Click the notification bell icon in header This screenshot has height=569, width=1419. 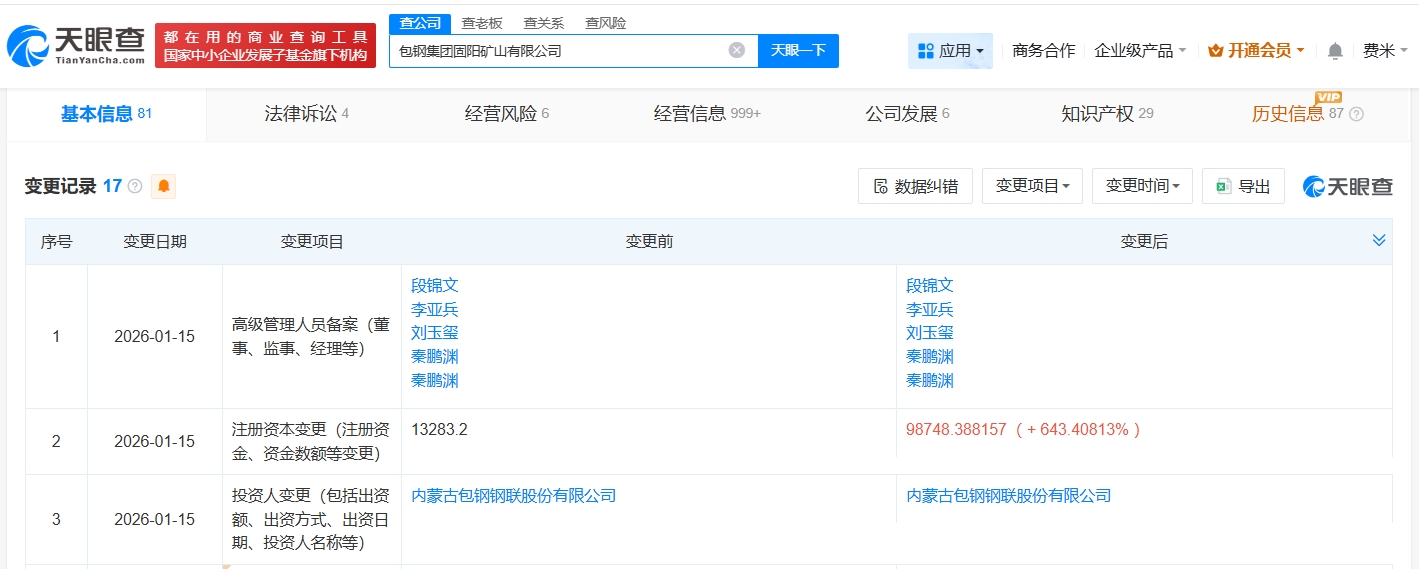[1335, 51]
